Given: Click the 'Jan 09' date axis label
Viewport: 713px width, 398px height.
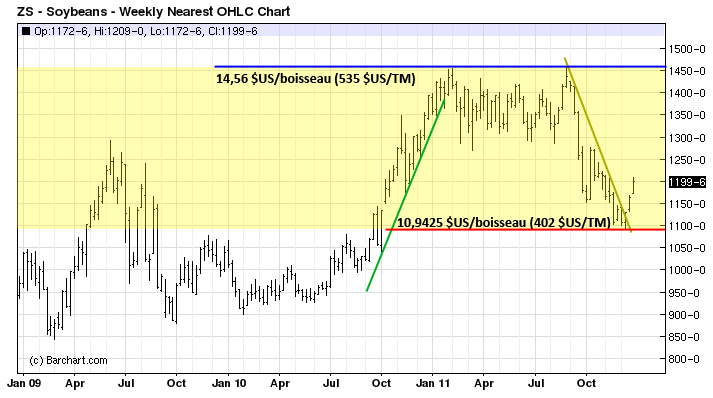Looking at the screenshot, I should click(24, 383).
